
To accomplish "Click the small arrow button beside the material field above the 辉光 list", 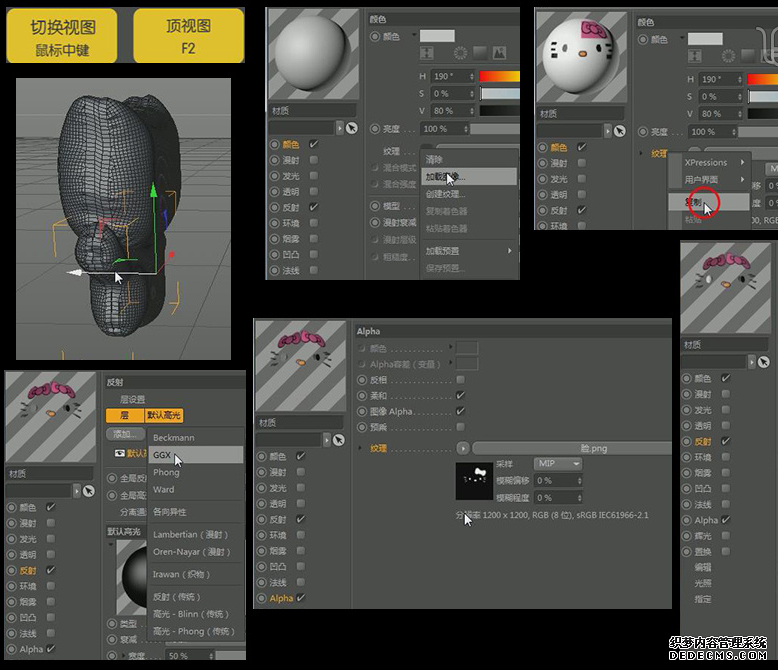I will pos(752,362).
